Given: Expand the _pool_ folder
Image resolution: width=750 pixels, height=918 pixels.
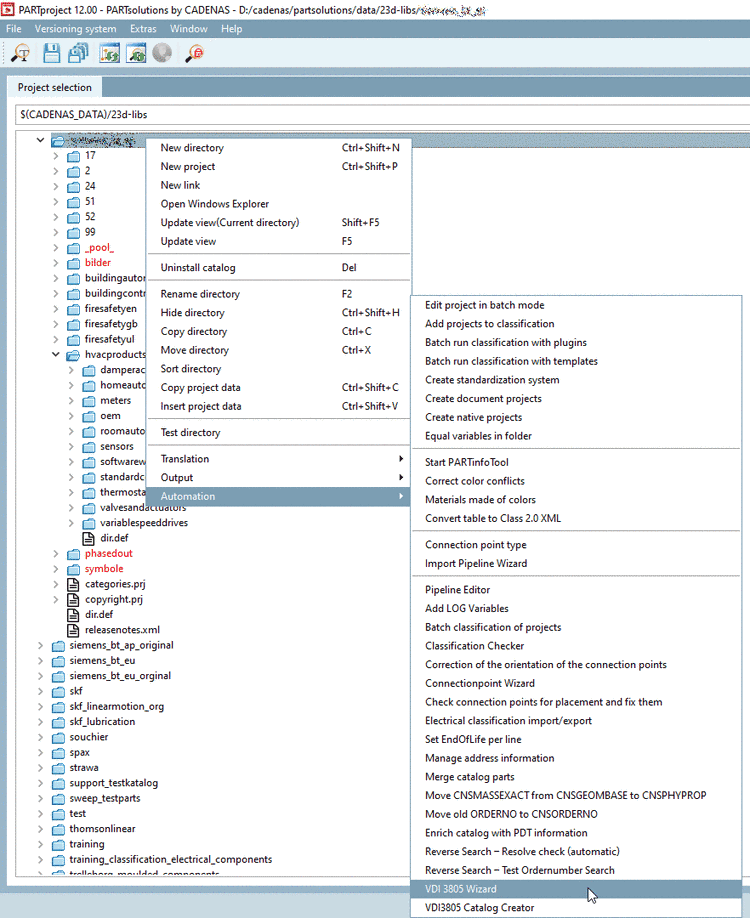Looking at the screenshot, I should coord(56,248).
